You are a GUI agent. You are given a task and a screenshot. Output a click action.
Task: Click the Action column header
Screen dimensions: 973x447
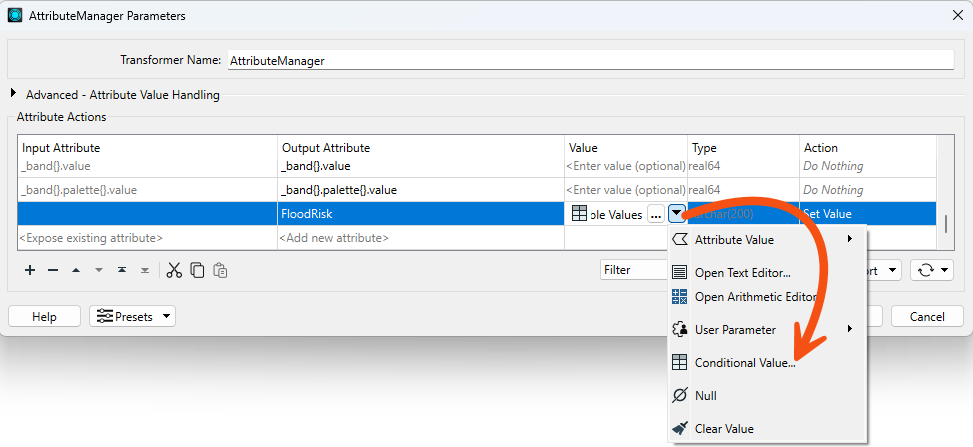click(868, 148)
